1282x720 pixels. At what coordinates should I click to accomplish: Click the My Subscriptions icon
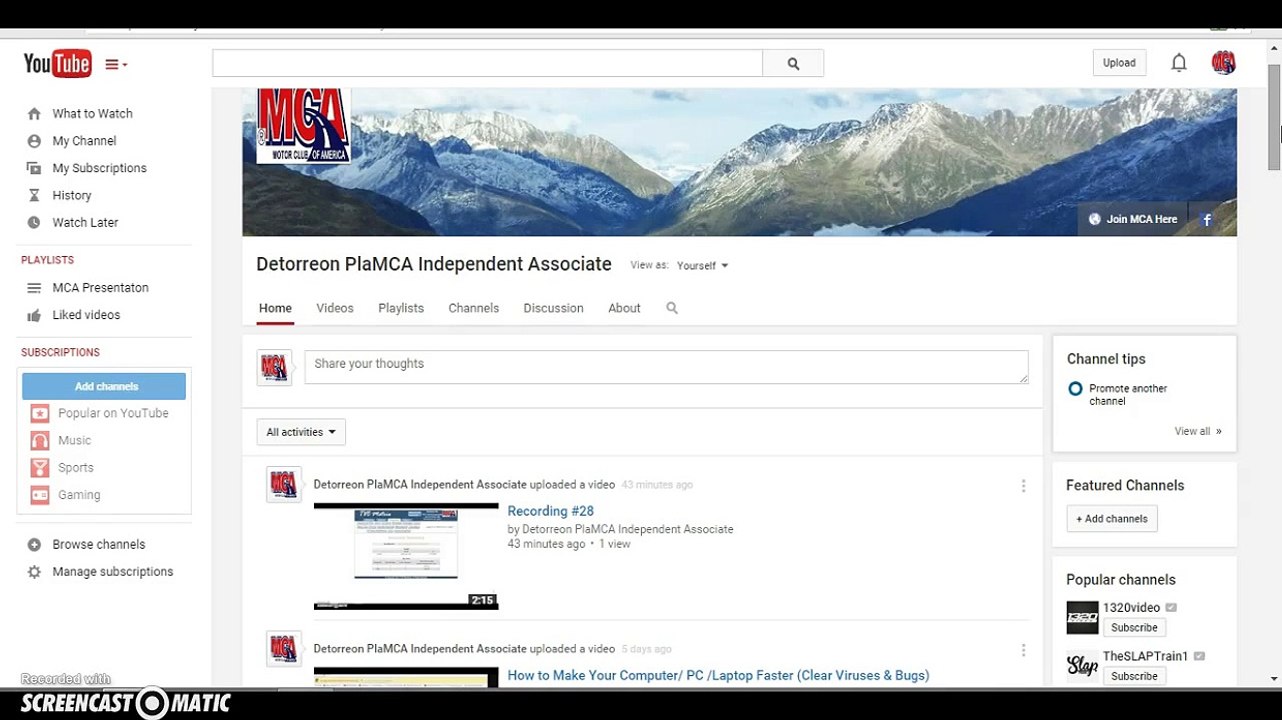pos(34,168)
